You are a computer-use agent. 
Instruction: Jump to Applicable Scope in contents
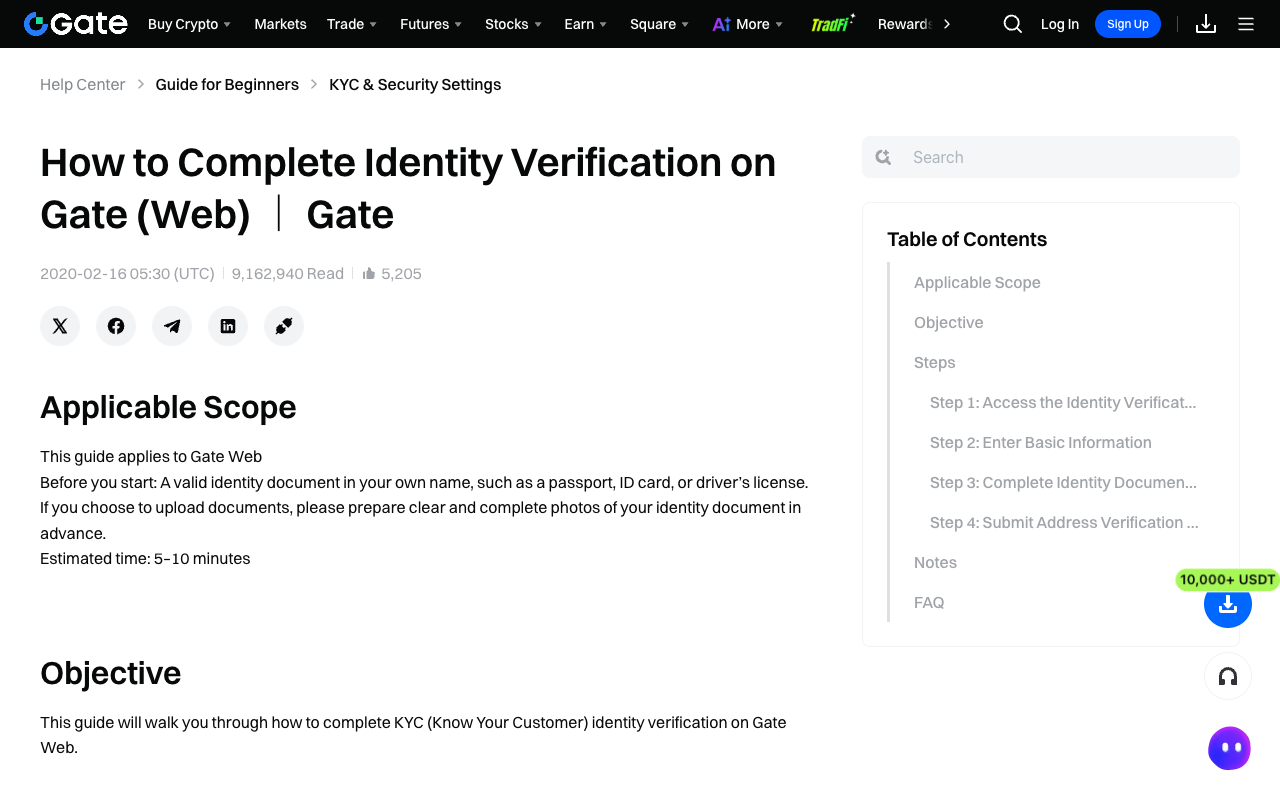[x=977, y=283]
